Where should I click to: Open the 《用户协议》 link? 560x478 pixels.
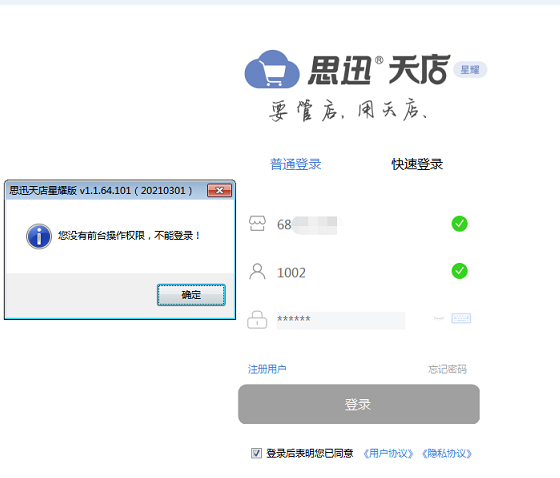[x=388, y=454]
